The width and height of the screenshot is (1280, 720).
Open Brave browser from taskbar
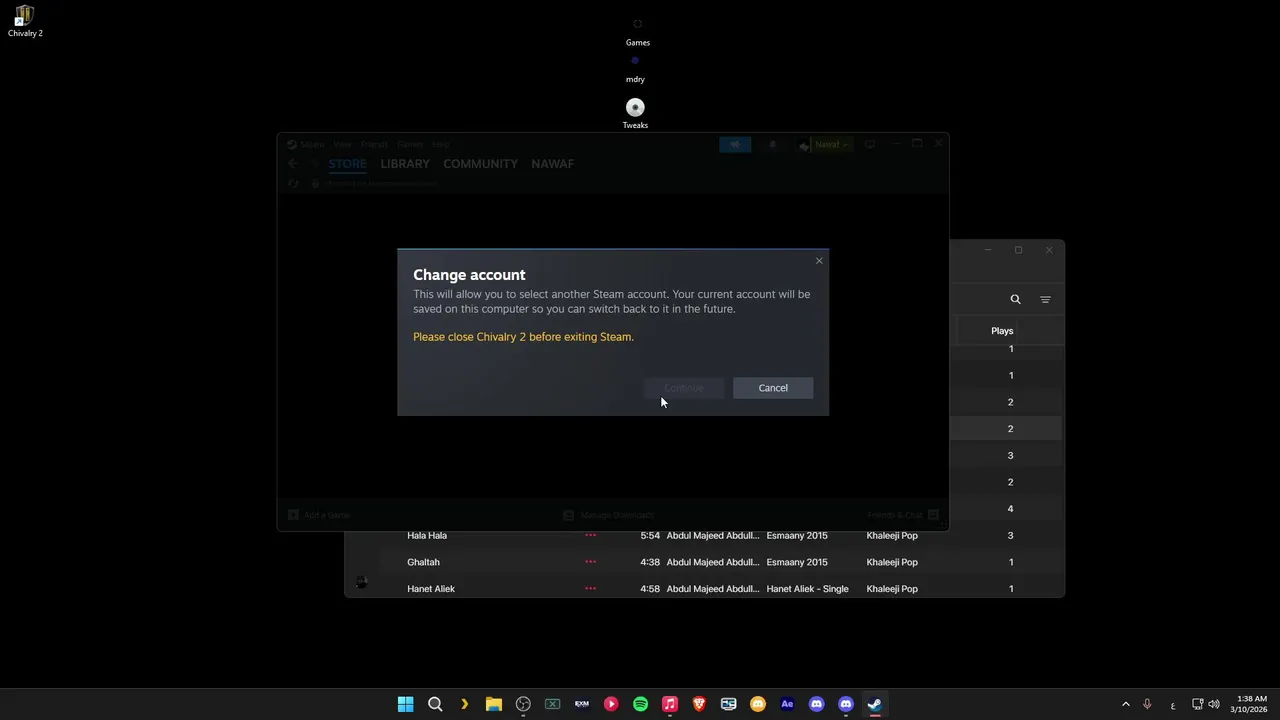699,704
